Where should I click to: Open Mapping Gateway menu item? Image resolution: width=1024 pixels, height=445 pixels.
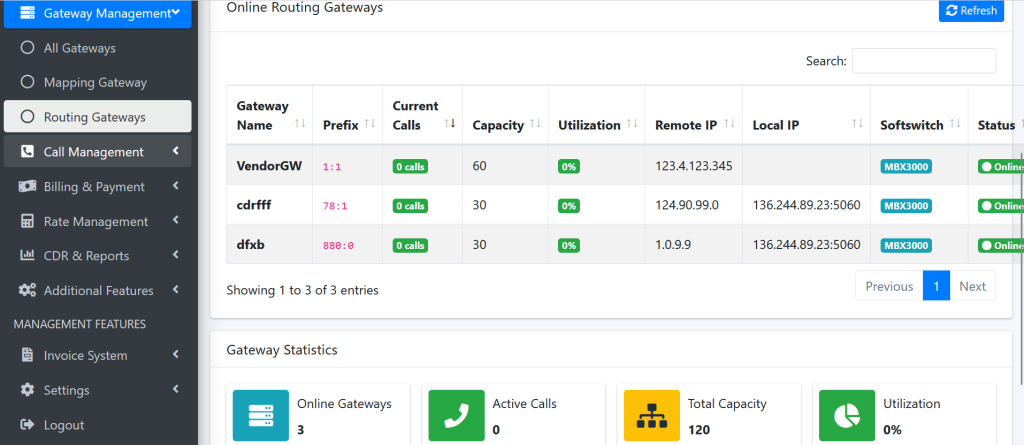point(97,82)
